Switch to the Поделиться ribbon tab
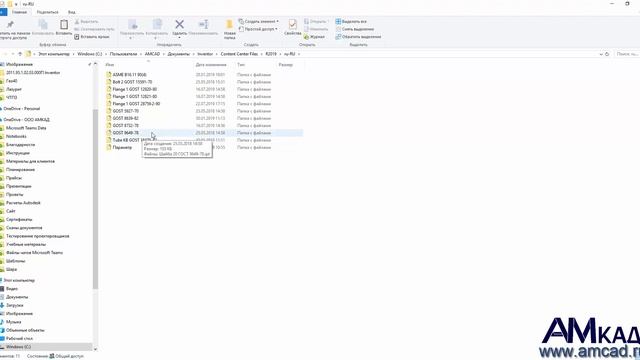This screenshot has width=640, height=360. tap(47, 12)
